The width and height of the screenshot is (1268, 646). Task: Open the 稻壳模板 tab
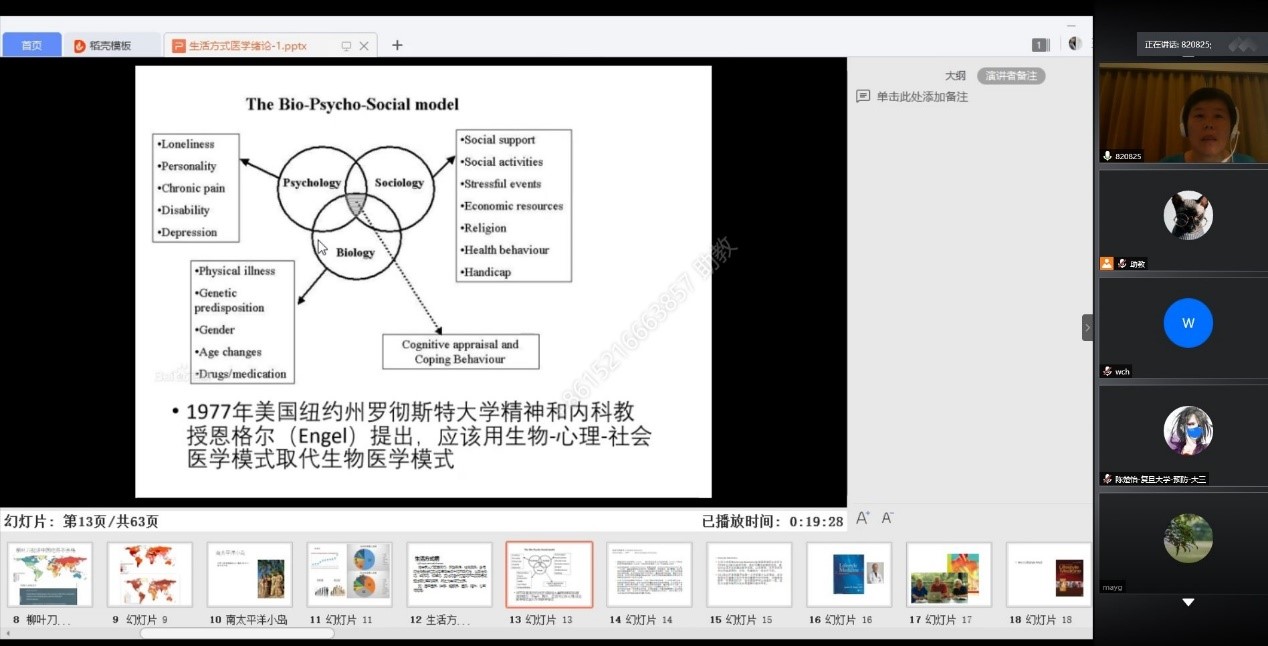[110, 46]
